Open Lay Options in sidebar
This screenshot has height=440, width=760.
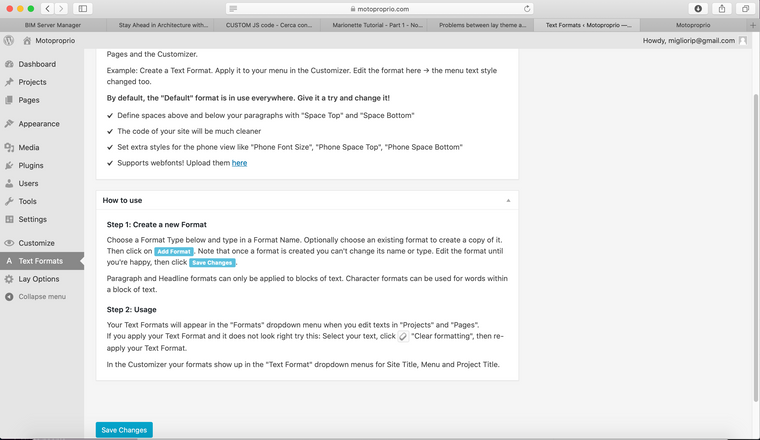point(39,279)
